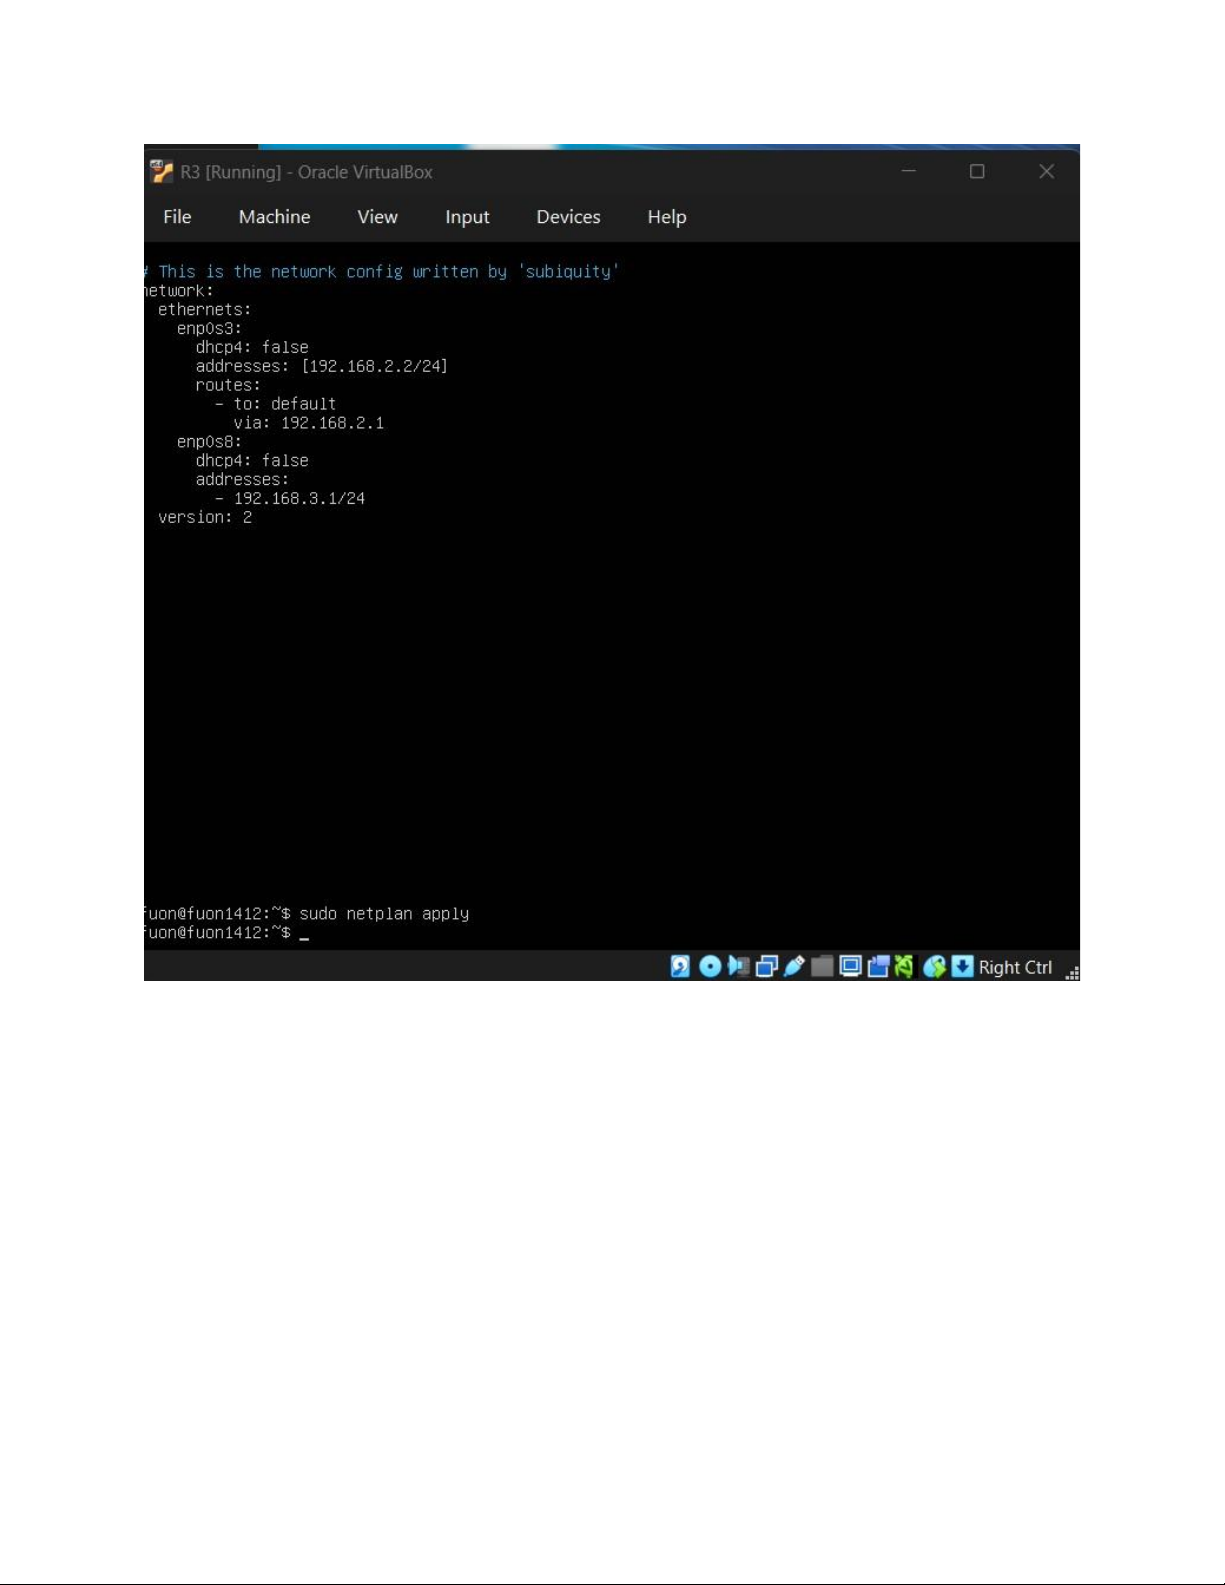Click the hard disk activity status icon
The height and width of the screenshot is (1585, 1225).
[x=680, y=966]
